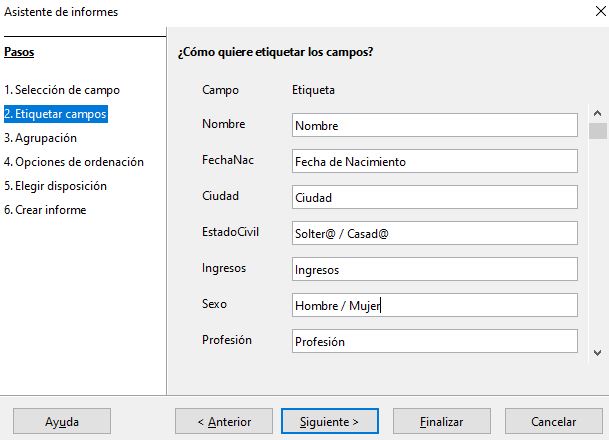This screenshot has width=609, height=440.
Task: Edit the Solter@ / Casad@ label field
Action: (435, 233)
